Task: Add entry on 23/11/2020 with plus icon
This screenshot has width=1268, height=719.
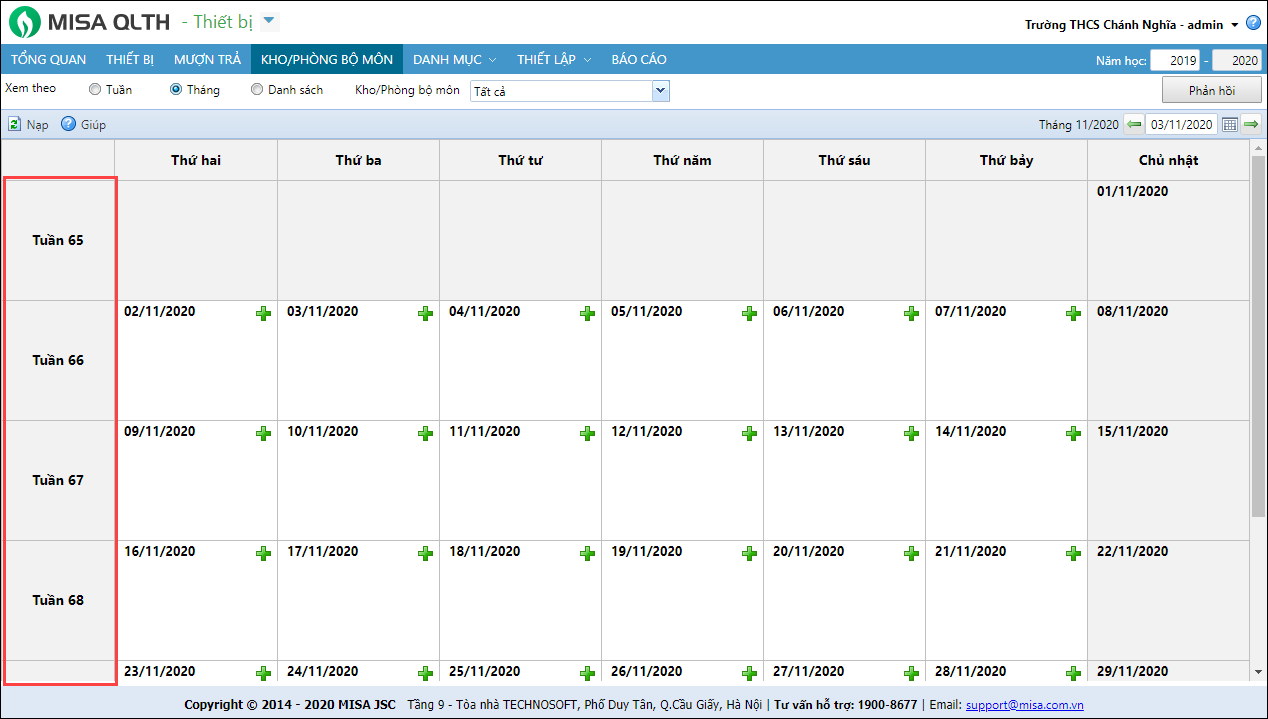Action: coord(263,673)
